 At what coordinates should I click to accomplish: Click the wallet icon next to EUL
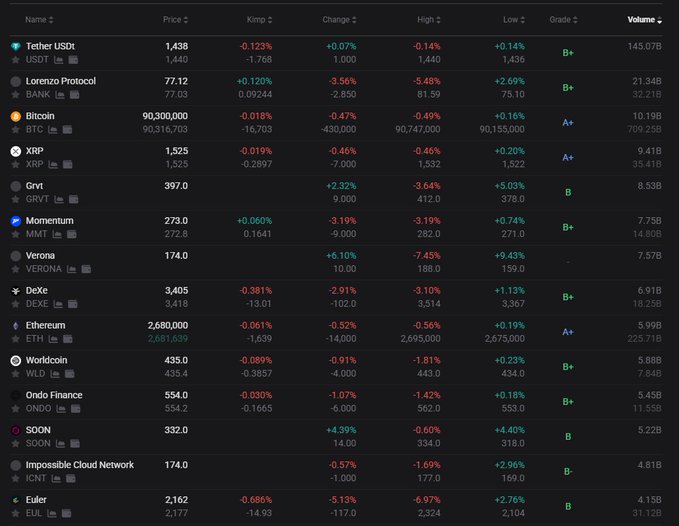[x=66, y=513]
